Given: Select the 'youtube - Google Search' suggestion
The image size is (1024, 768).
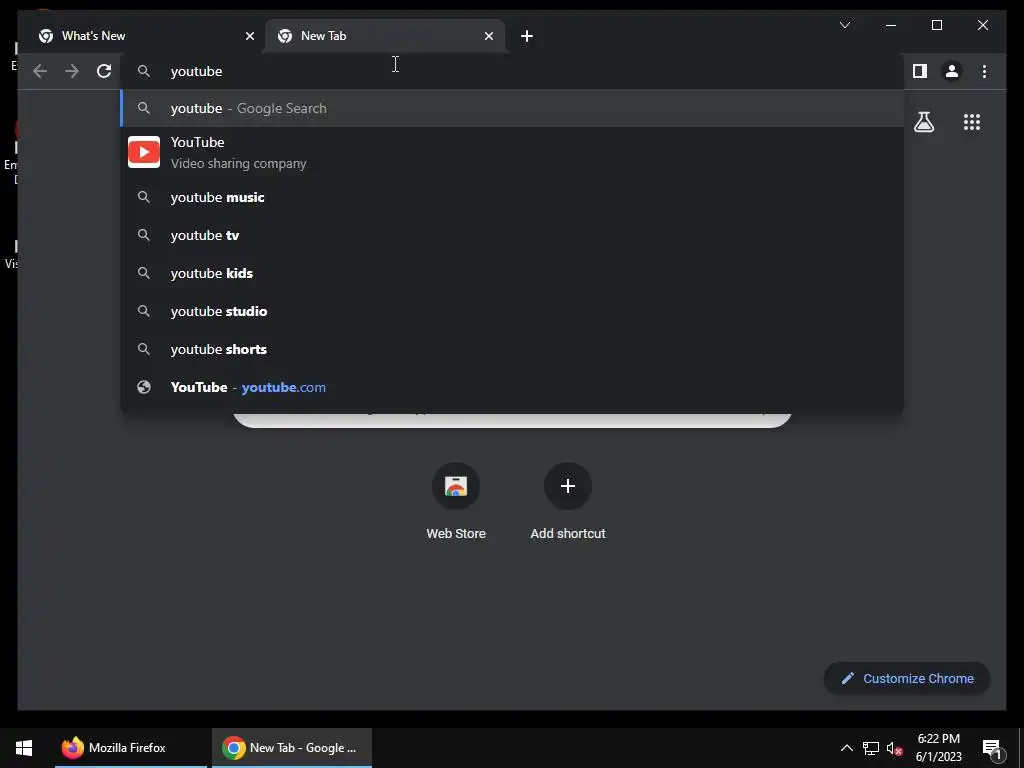Looking at the screenshot, I should pyautogui.click(x=512, y=108).
